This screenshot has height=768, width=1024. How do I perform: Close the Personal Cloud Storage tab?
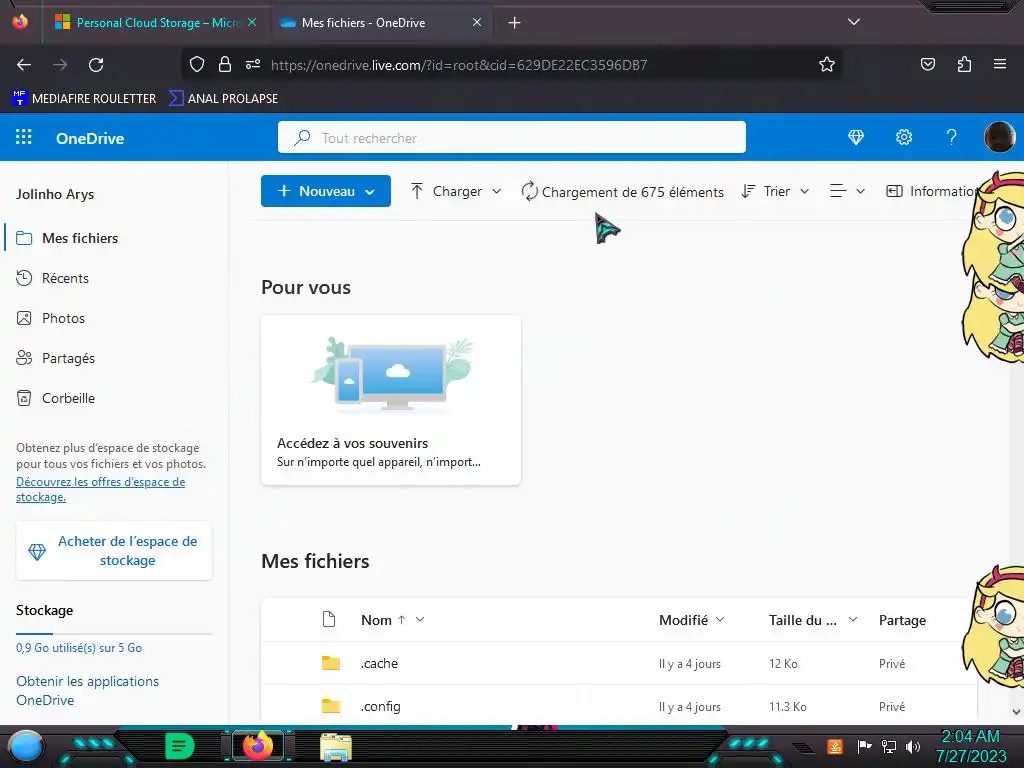coord(252,22)
